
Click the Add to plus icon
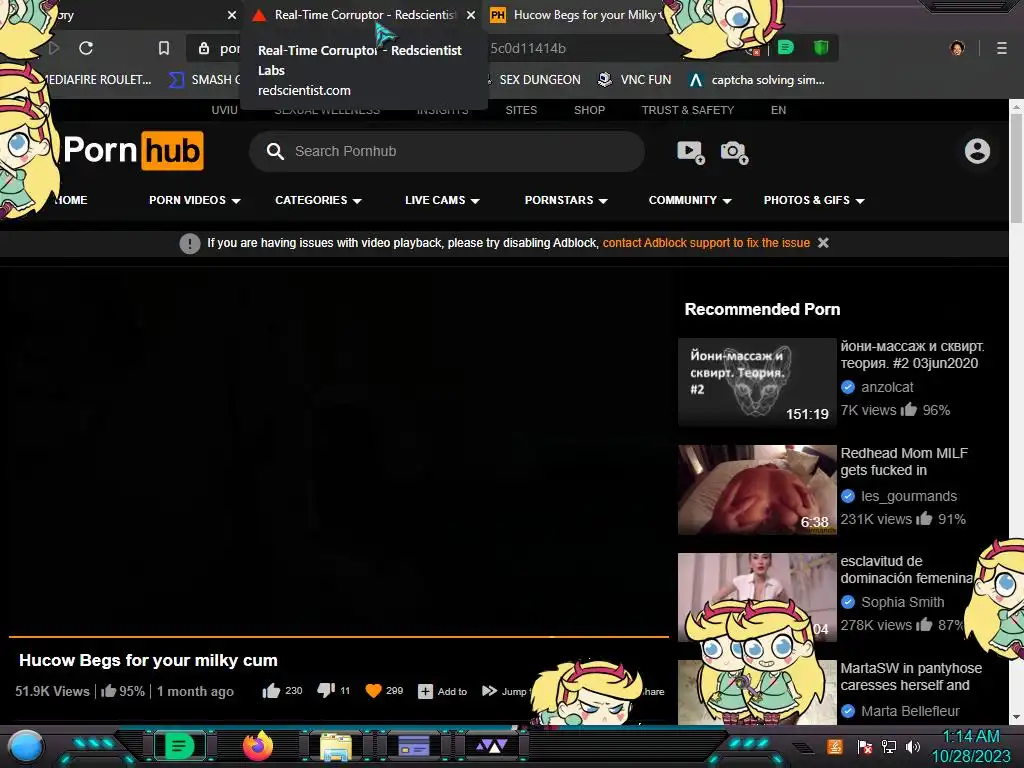[x=425, y=691]
